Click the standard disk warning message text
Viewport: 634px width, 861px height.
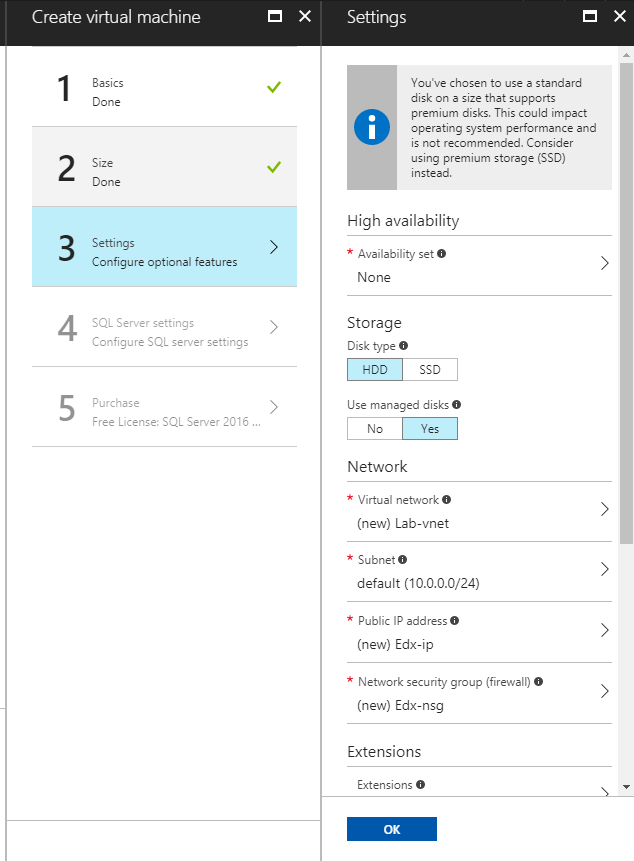(503, 127)
